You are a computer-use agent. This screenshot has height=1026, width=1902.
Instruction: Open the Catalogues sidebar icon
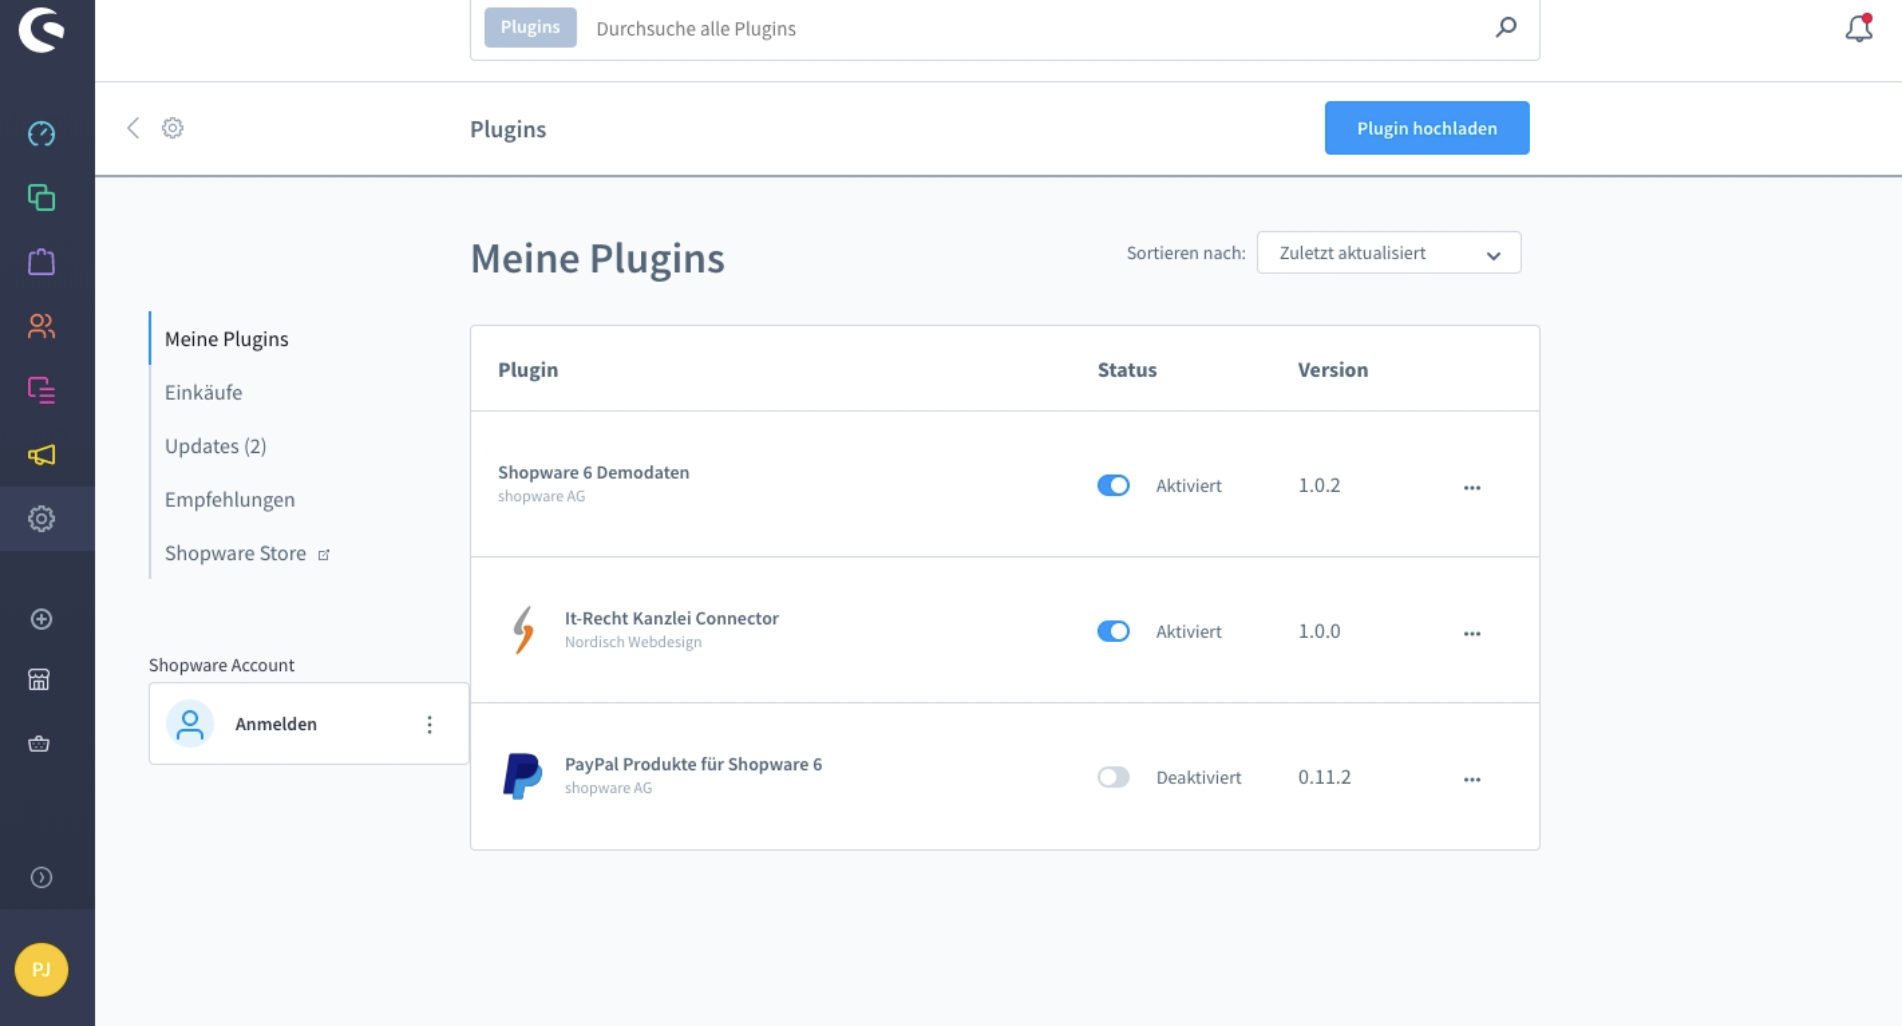pyautogui.click(x=41, y=198)
